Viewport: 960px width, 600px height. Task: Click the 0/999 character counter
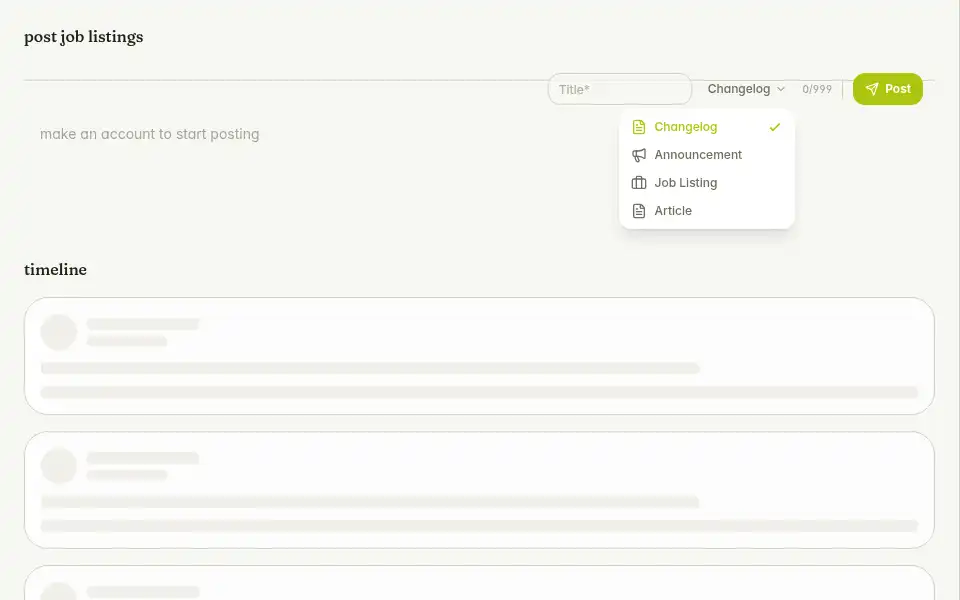click(817, 89)
